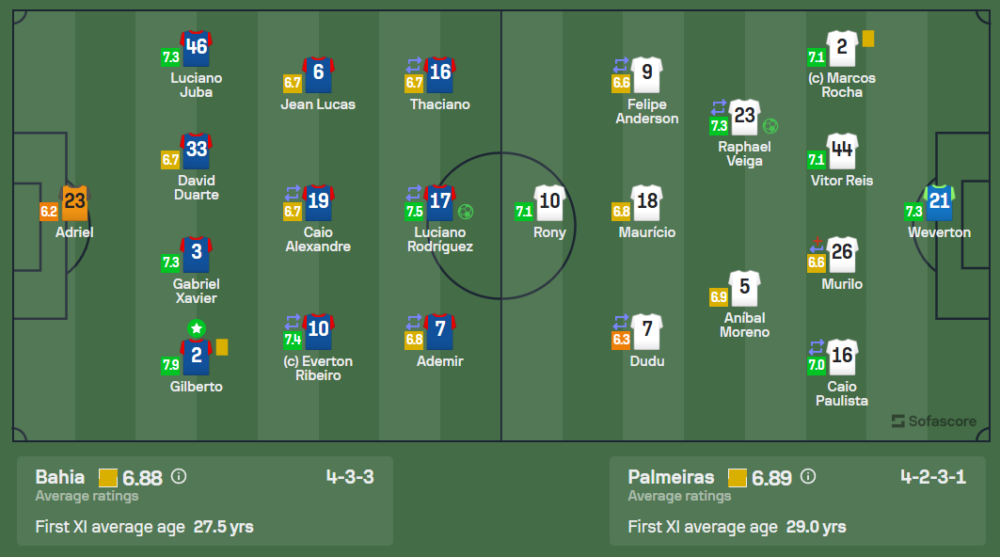Click Gilberto's 7.9 rating badge

(171, 365)
